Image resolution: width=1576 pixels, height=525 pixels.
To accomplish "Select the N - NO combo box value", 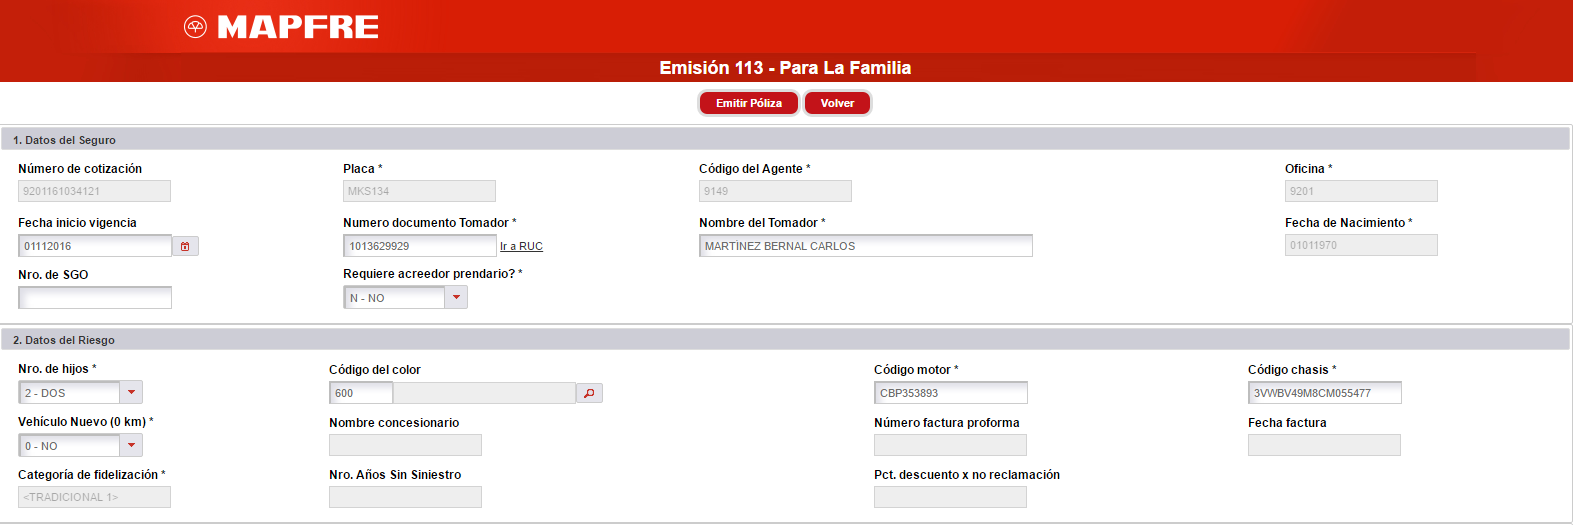I will point(394,297).
